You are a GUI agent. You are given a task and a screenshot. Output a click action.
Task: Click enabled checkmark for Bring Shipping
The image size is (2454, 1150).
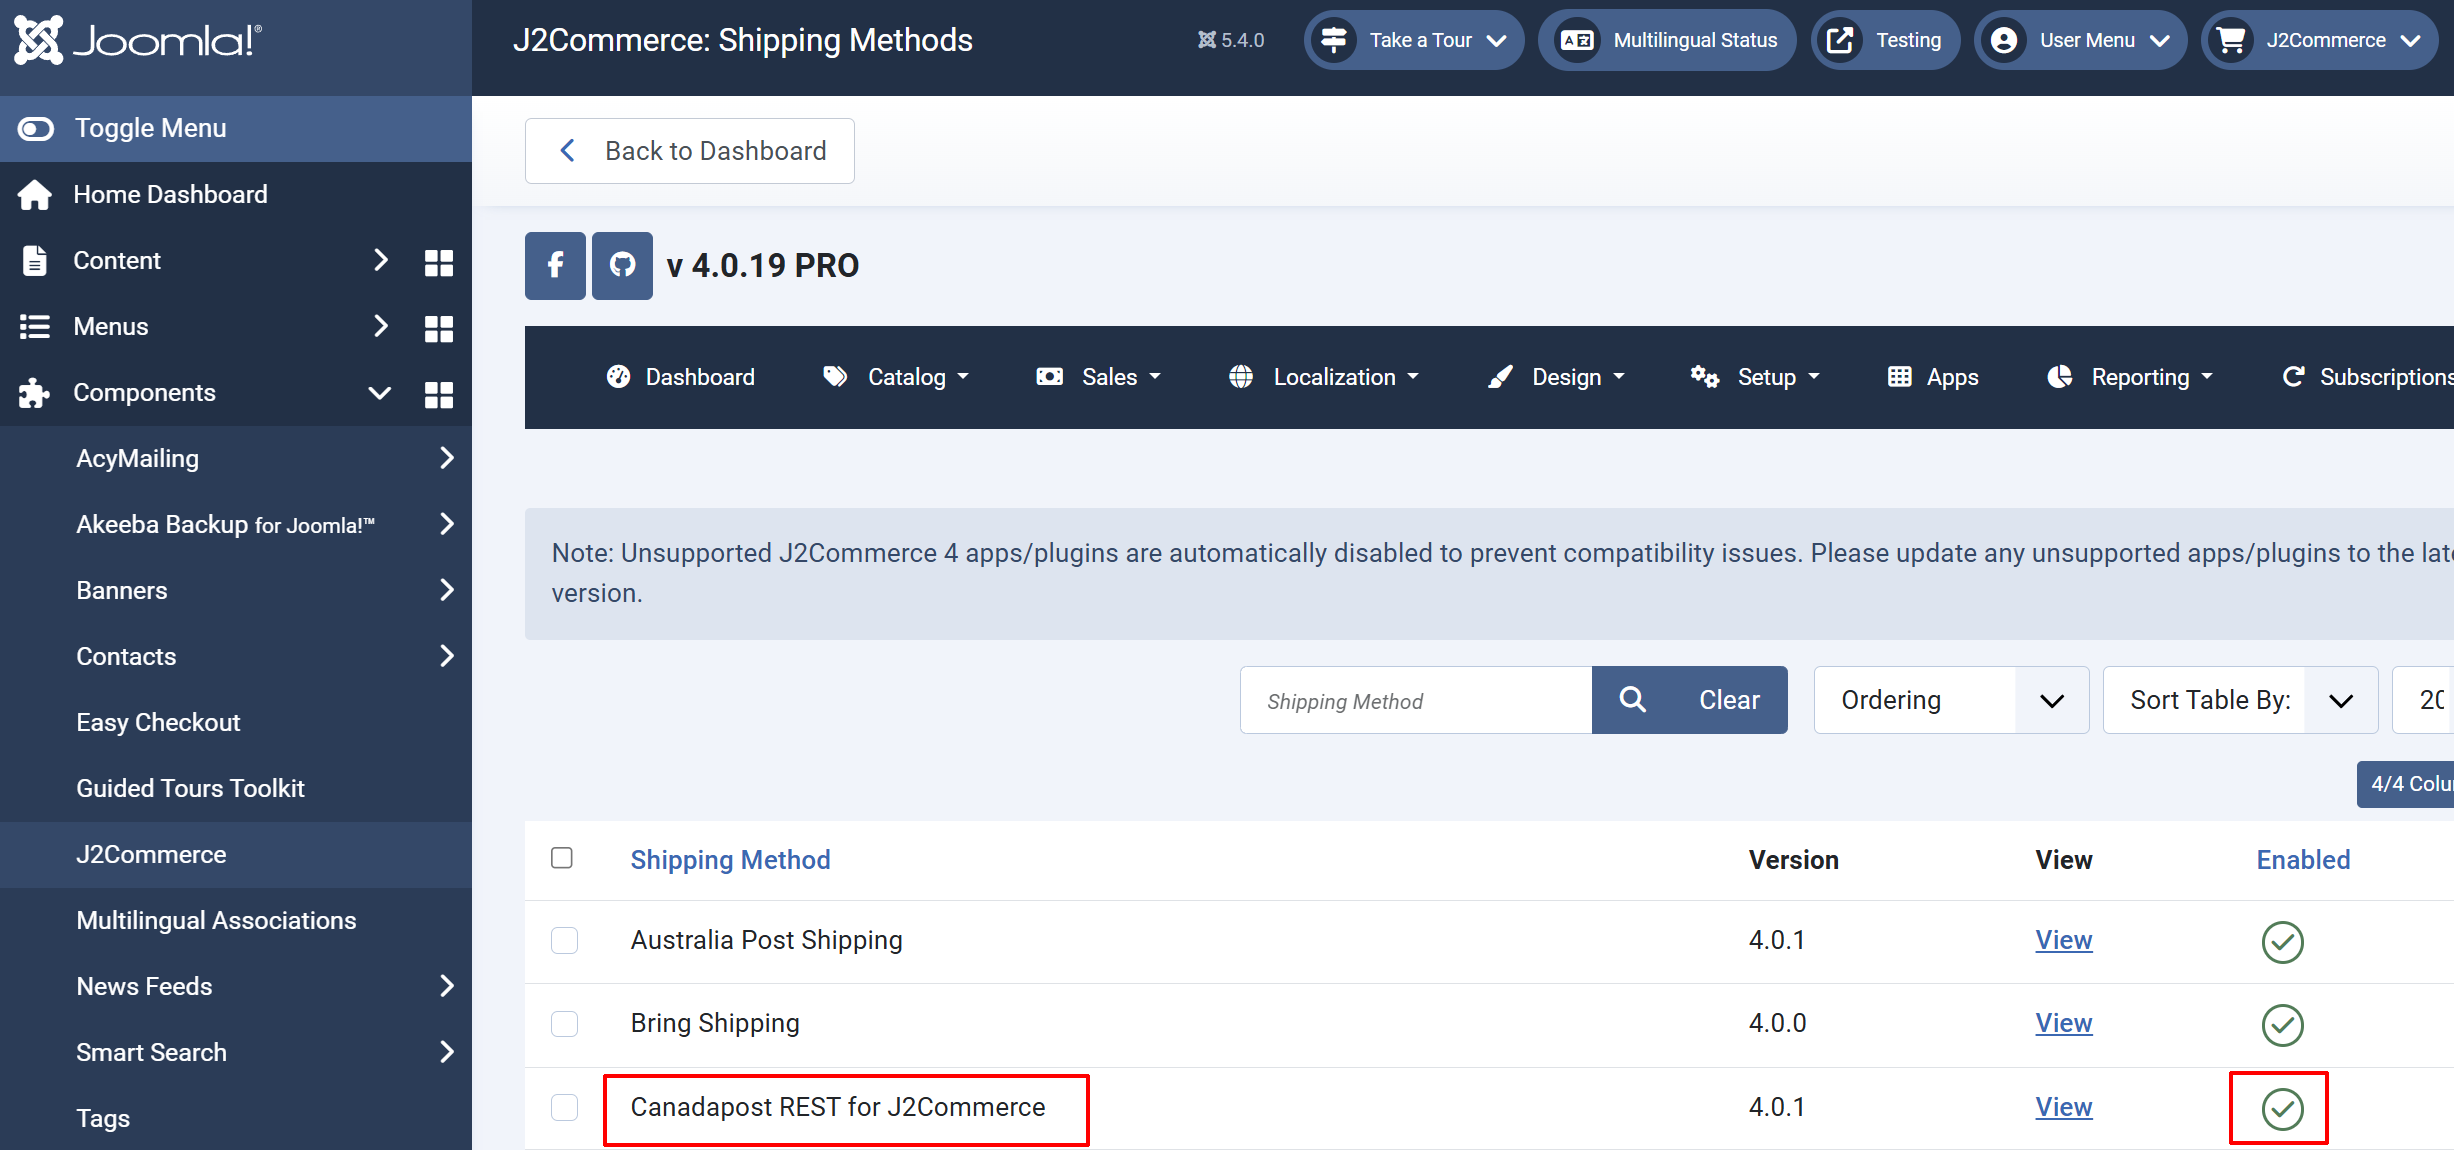click(2282, 1025)
